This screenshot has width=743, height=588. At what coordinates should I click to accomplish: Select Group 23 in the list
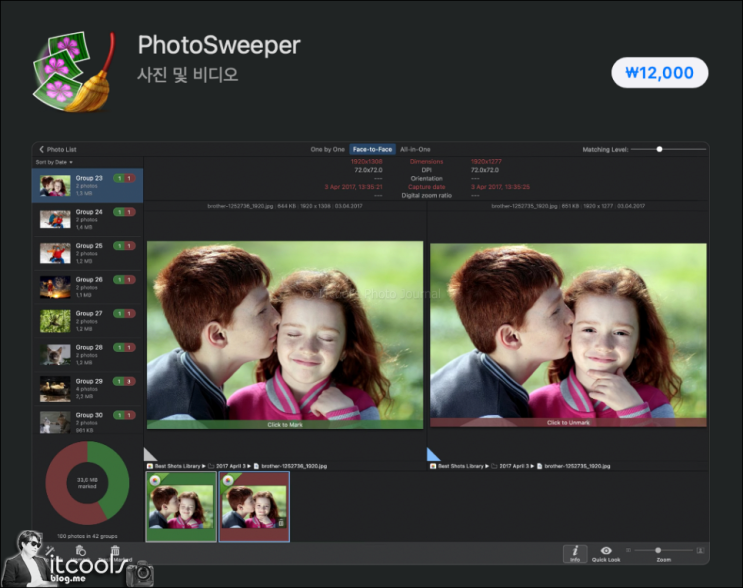(87, 185)
